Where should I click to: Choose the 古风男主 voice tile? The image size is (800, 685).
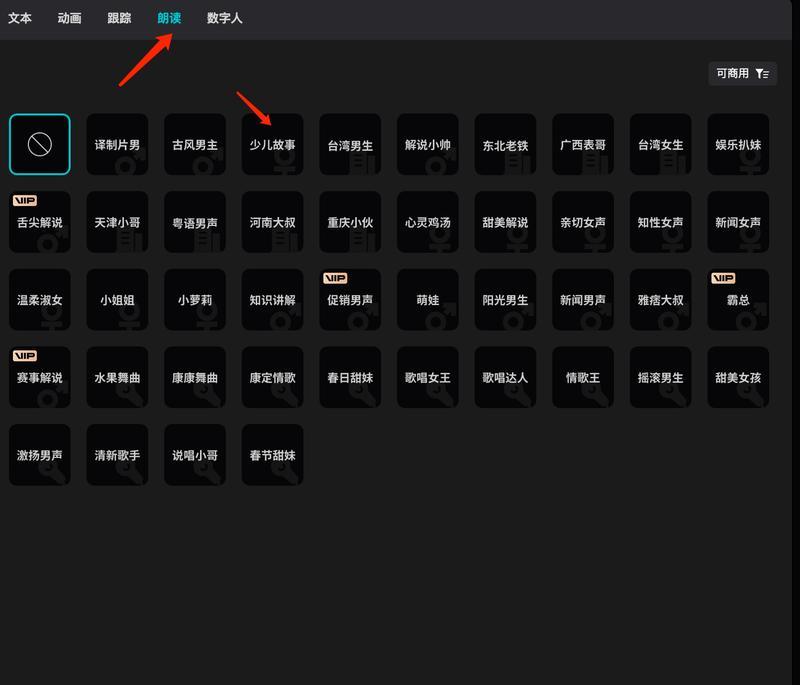click(195, 144)
